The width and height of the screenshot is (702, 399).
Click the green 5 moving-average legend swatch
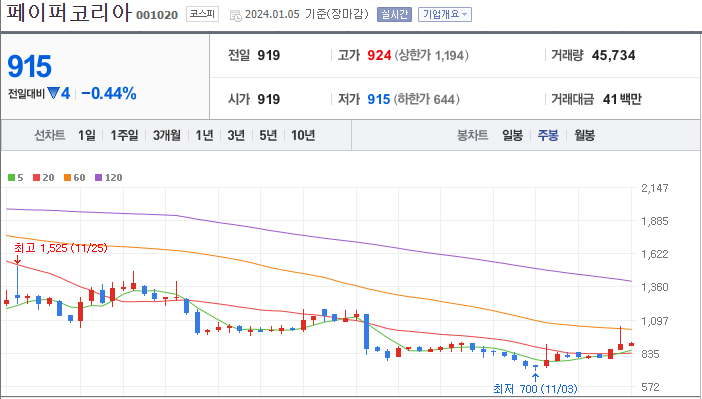12,178
